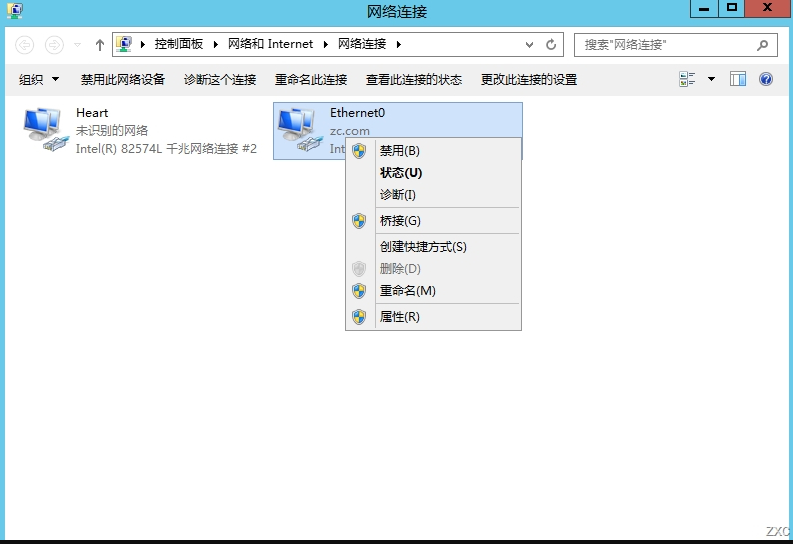Click the refresh icon in address bar
The image size is (793, 544).
[551, 44]
